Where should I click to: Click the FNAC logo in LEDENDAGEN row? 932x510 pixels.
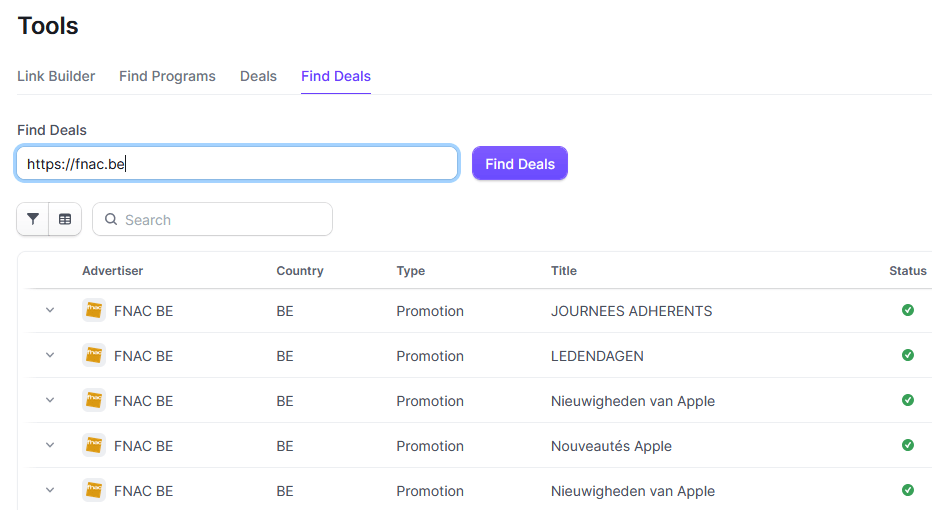94,356
